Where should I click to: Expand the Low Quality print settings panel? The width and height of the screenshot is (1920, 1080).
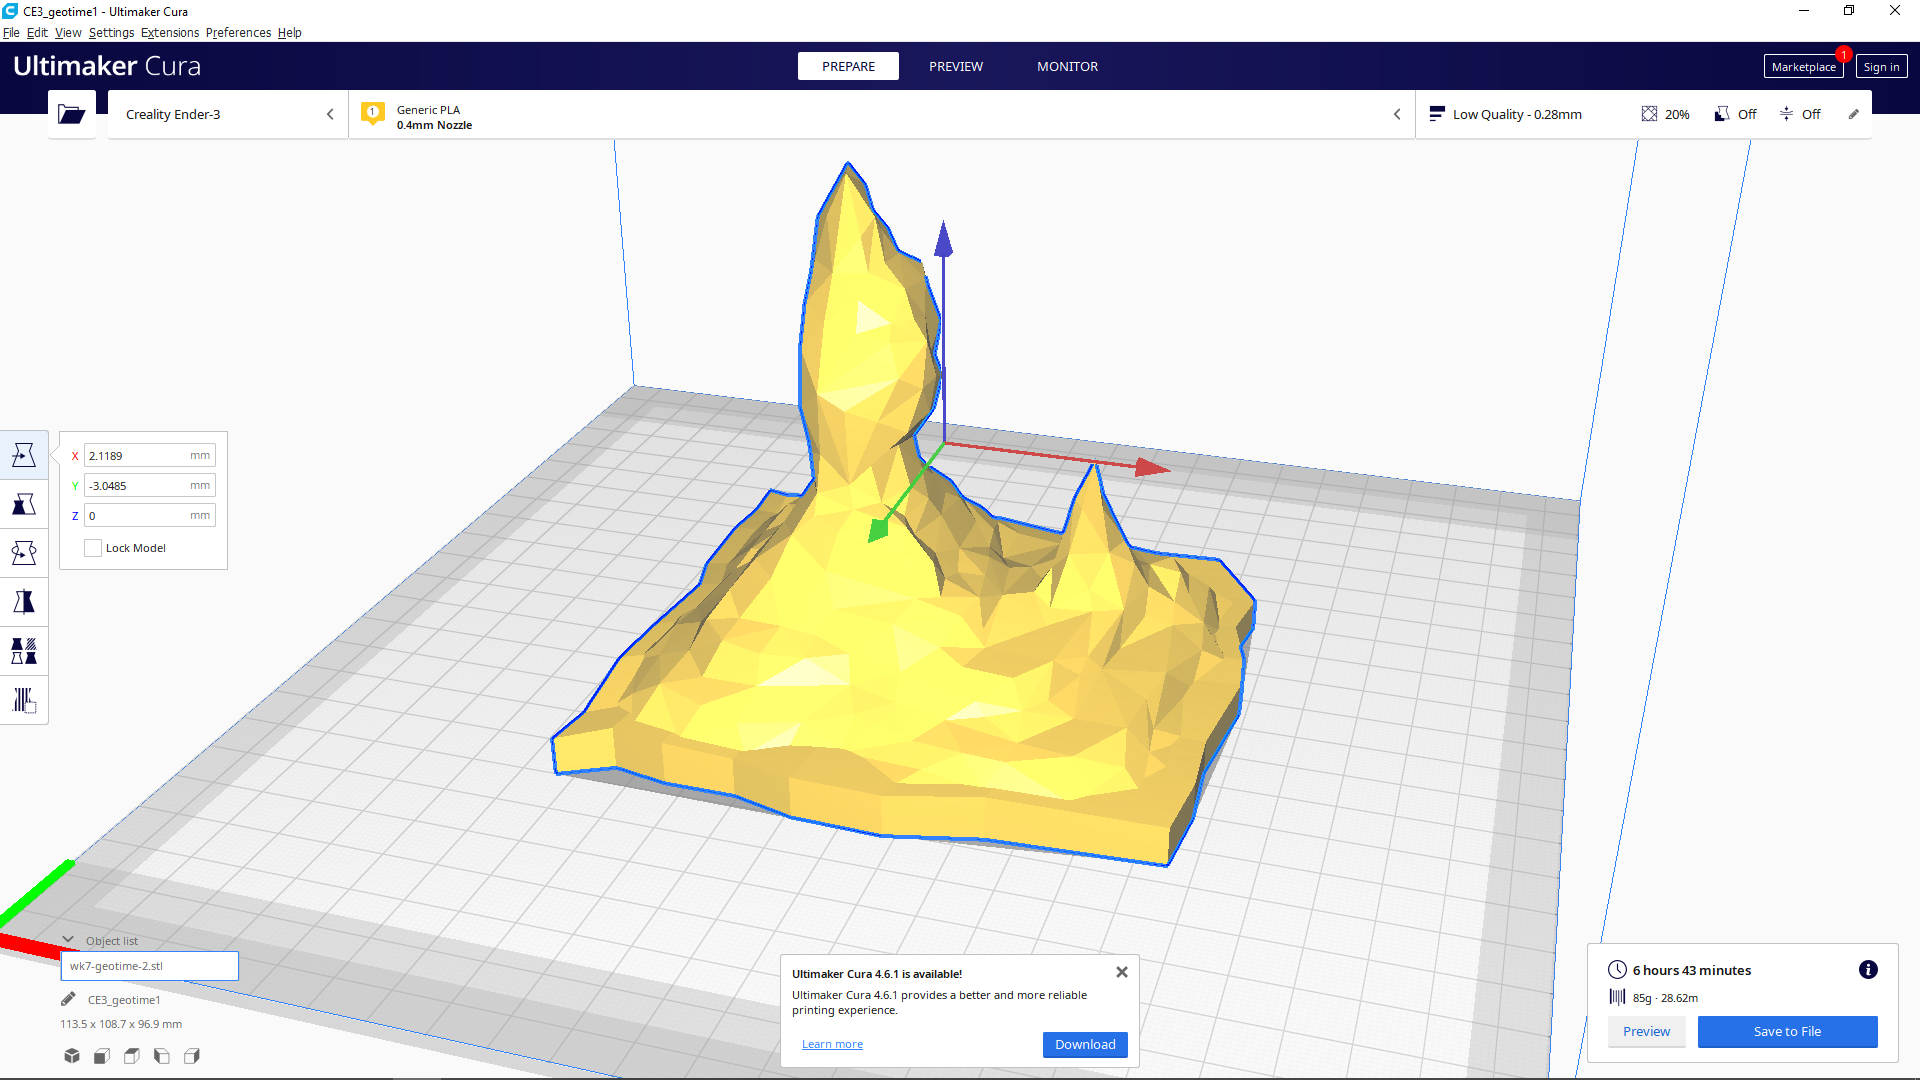(1643, 114)
